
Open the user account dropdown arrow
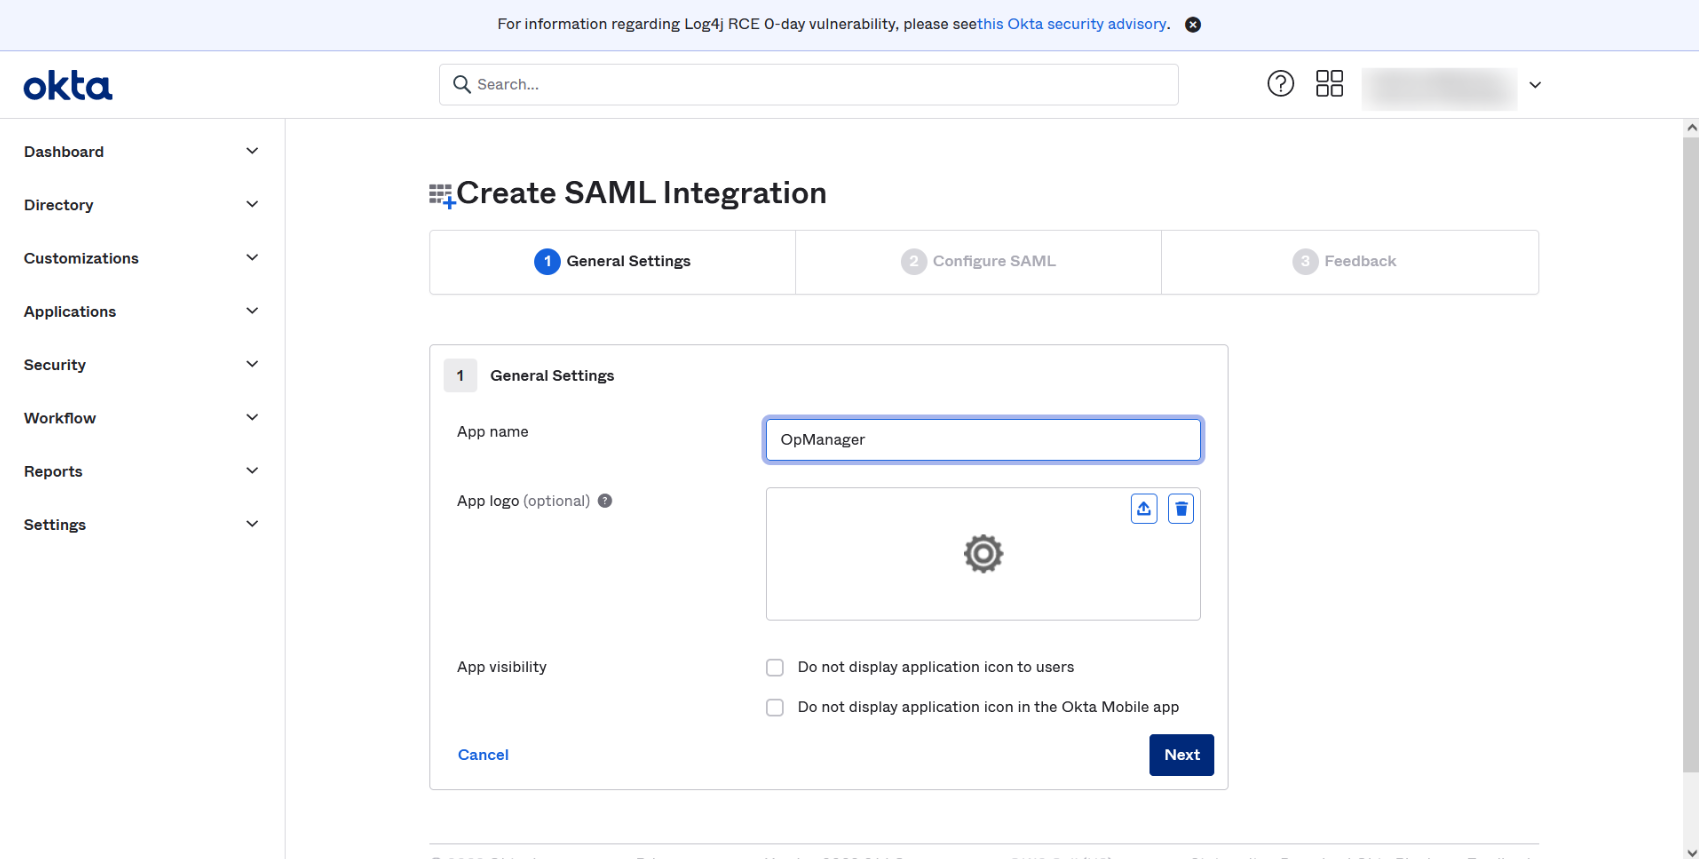[1535, 85]
